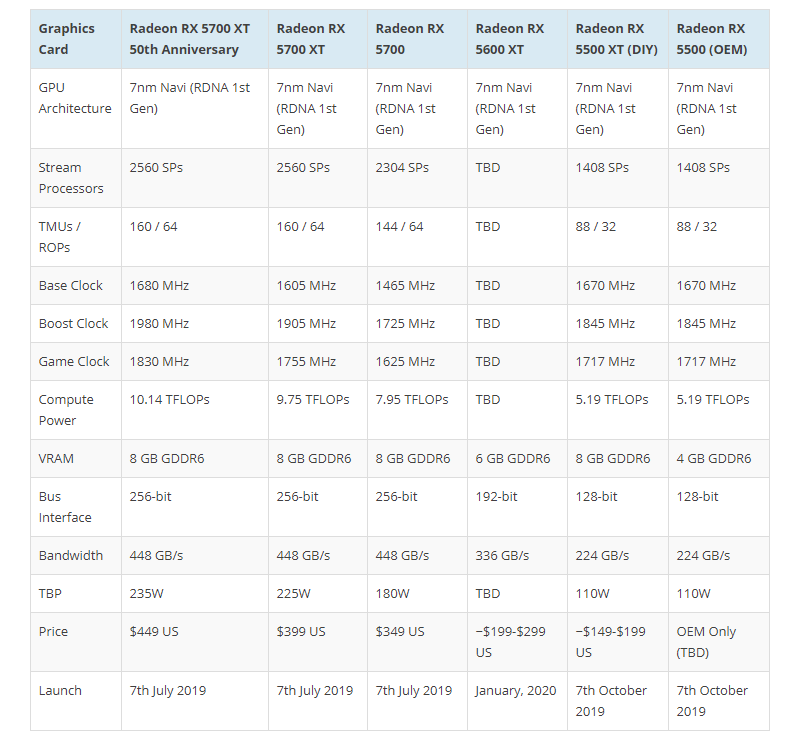
Task: Click the OEM Only (TBD) price cell
Action: (x=719, y=642)
